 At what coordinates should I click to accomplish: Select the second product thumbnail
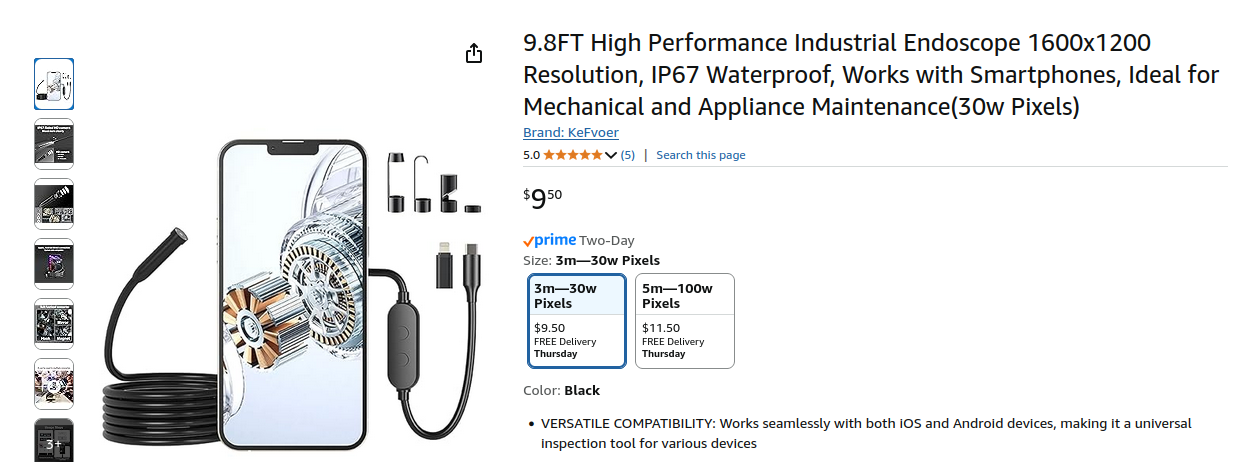54,144
